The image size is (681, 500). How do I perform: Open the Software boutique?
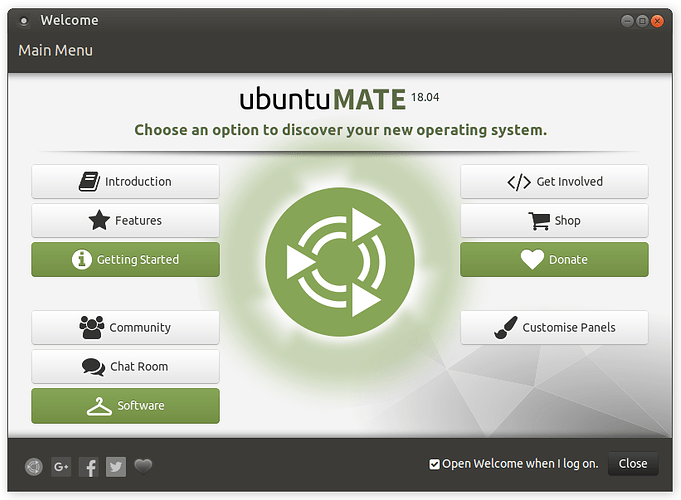pos(125,405)
